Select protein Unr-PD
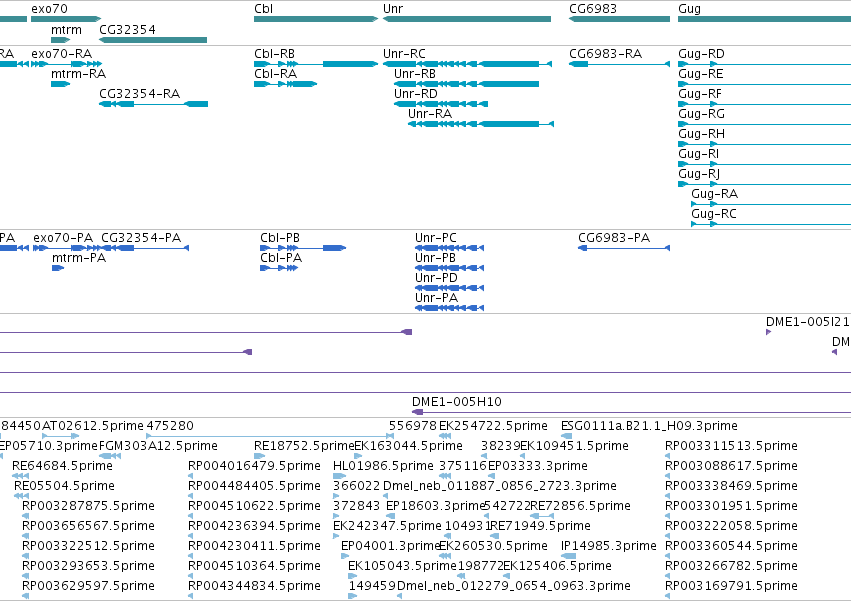851x601 pixels. pos(449,288)
